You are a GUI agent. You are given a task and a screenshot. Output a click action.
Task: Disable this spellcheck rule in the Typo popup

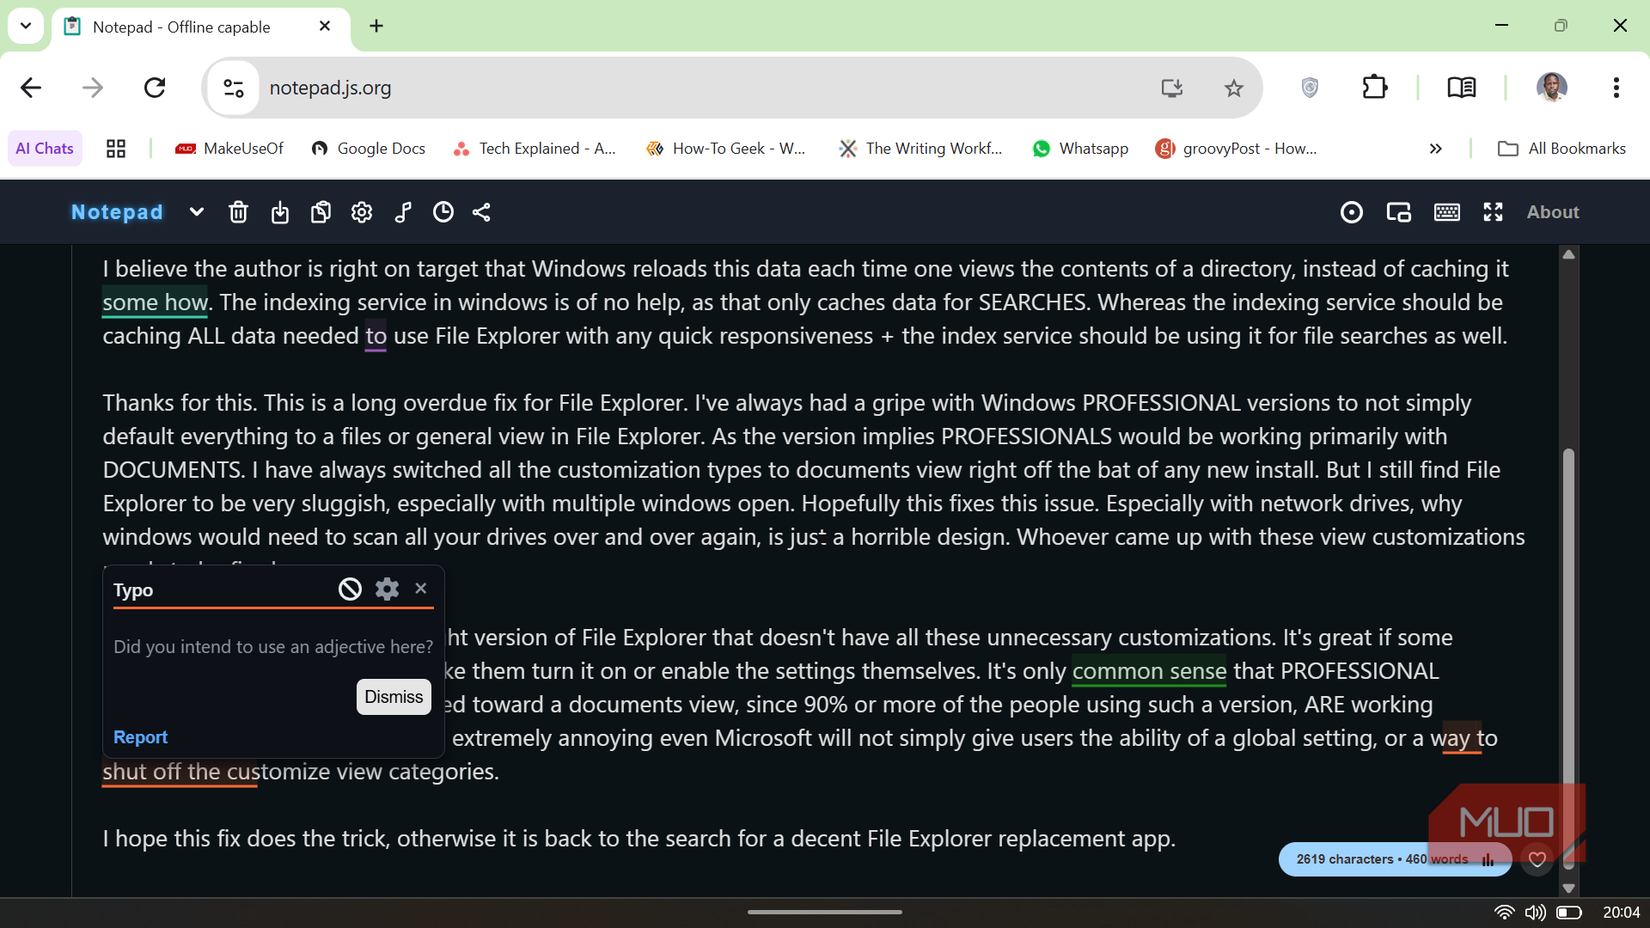349,588
